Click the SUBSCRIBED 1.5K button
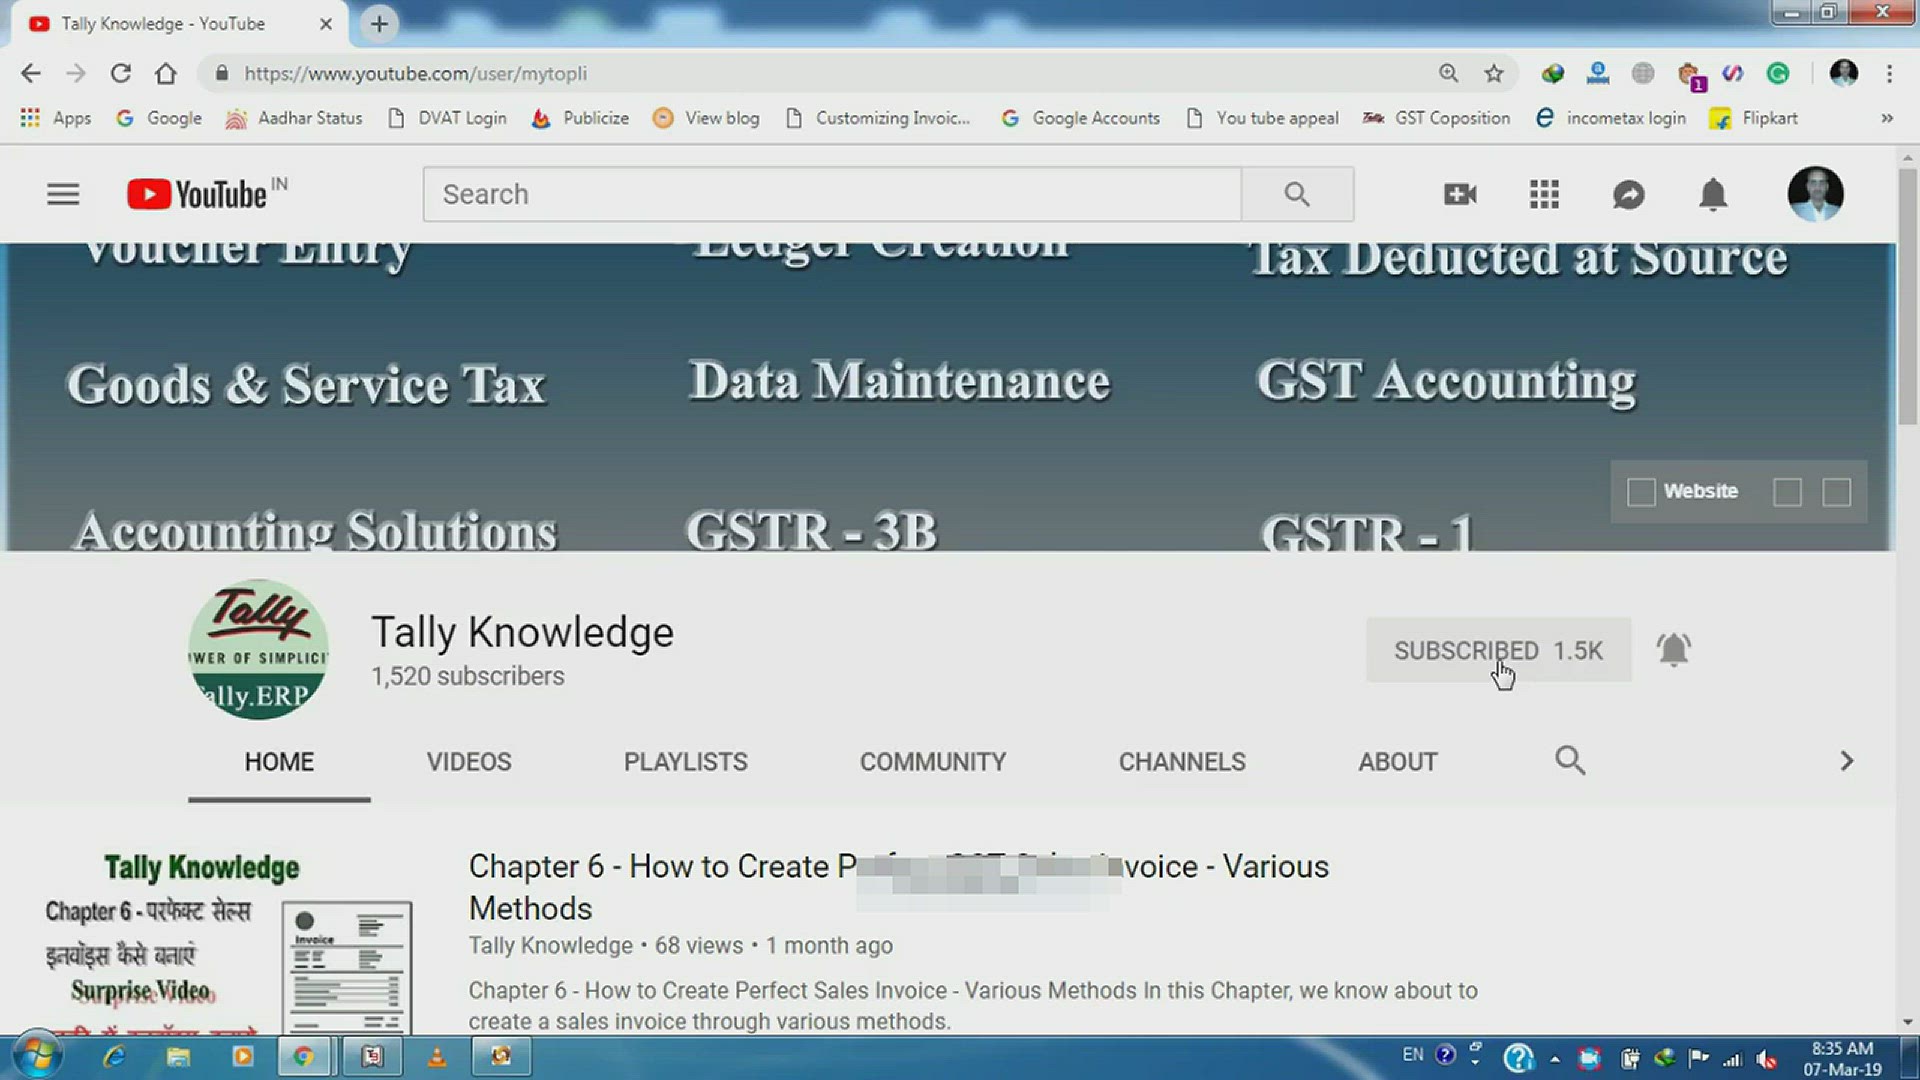 tap(1499, 650)
